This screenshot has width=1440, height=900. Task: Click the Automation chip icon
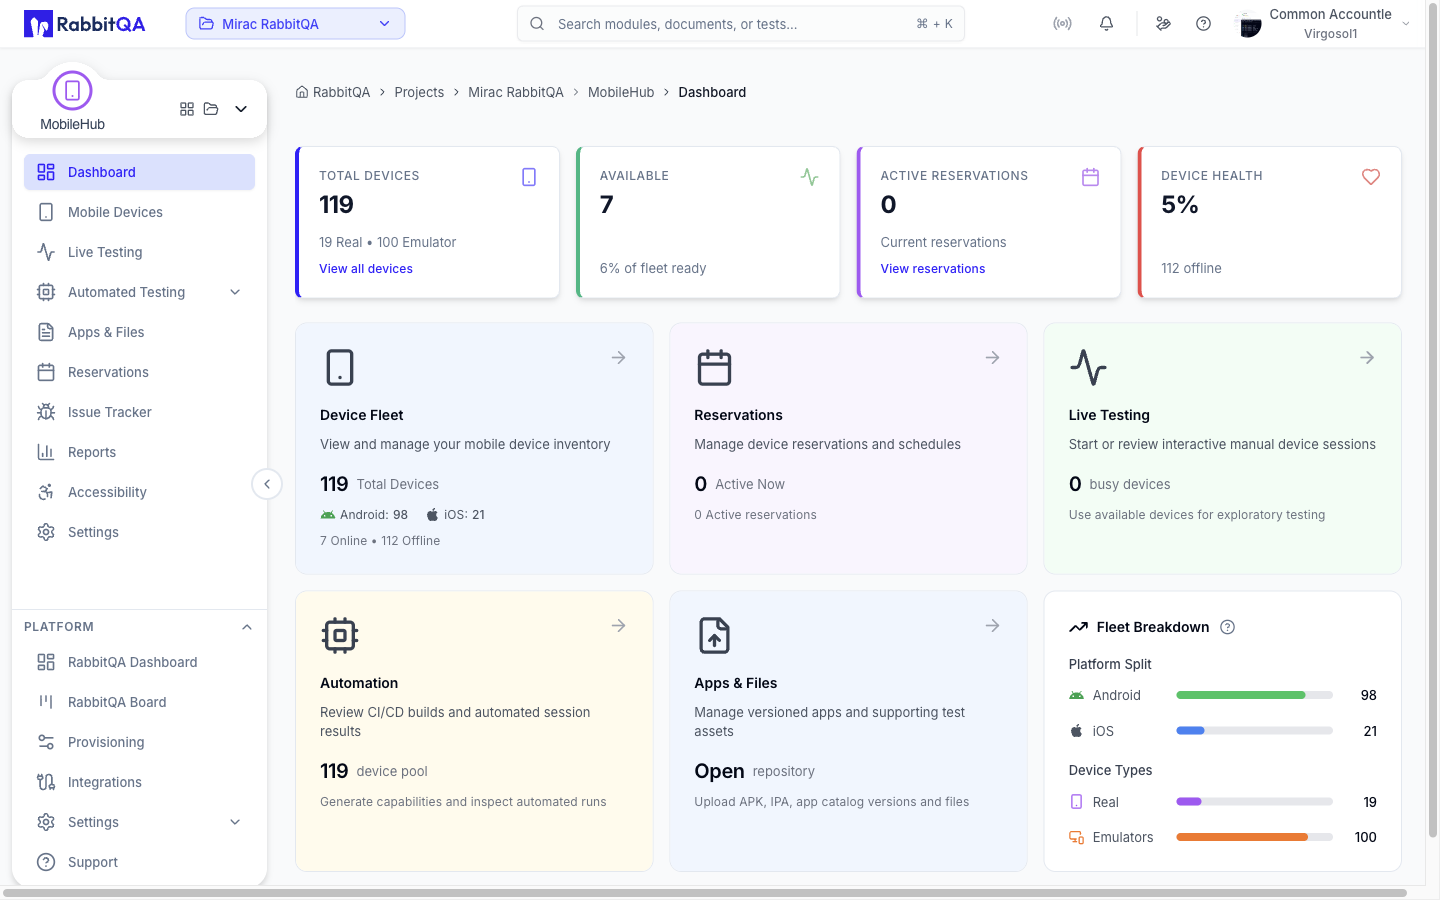340,635
